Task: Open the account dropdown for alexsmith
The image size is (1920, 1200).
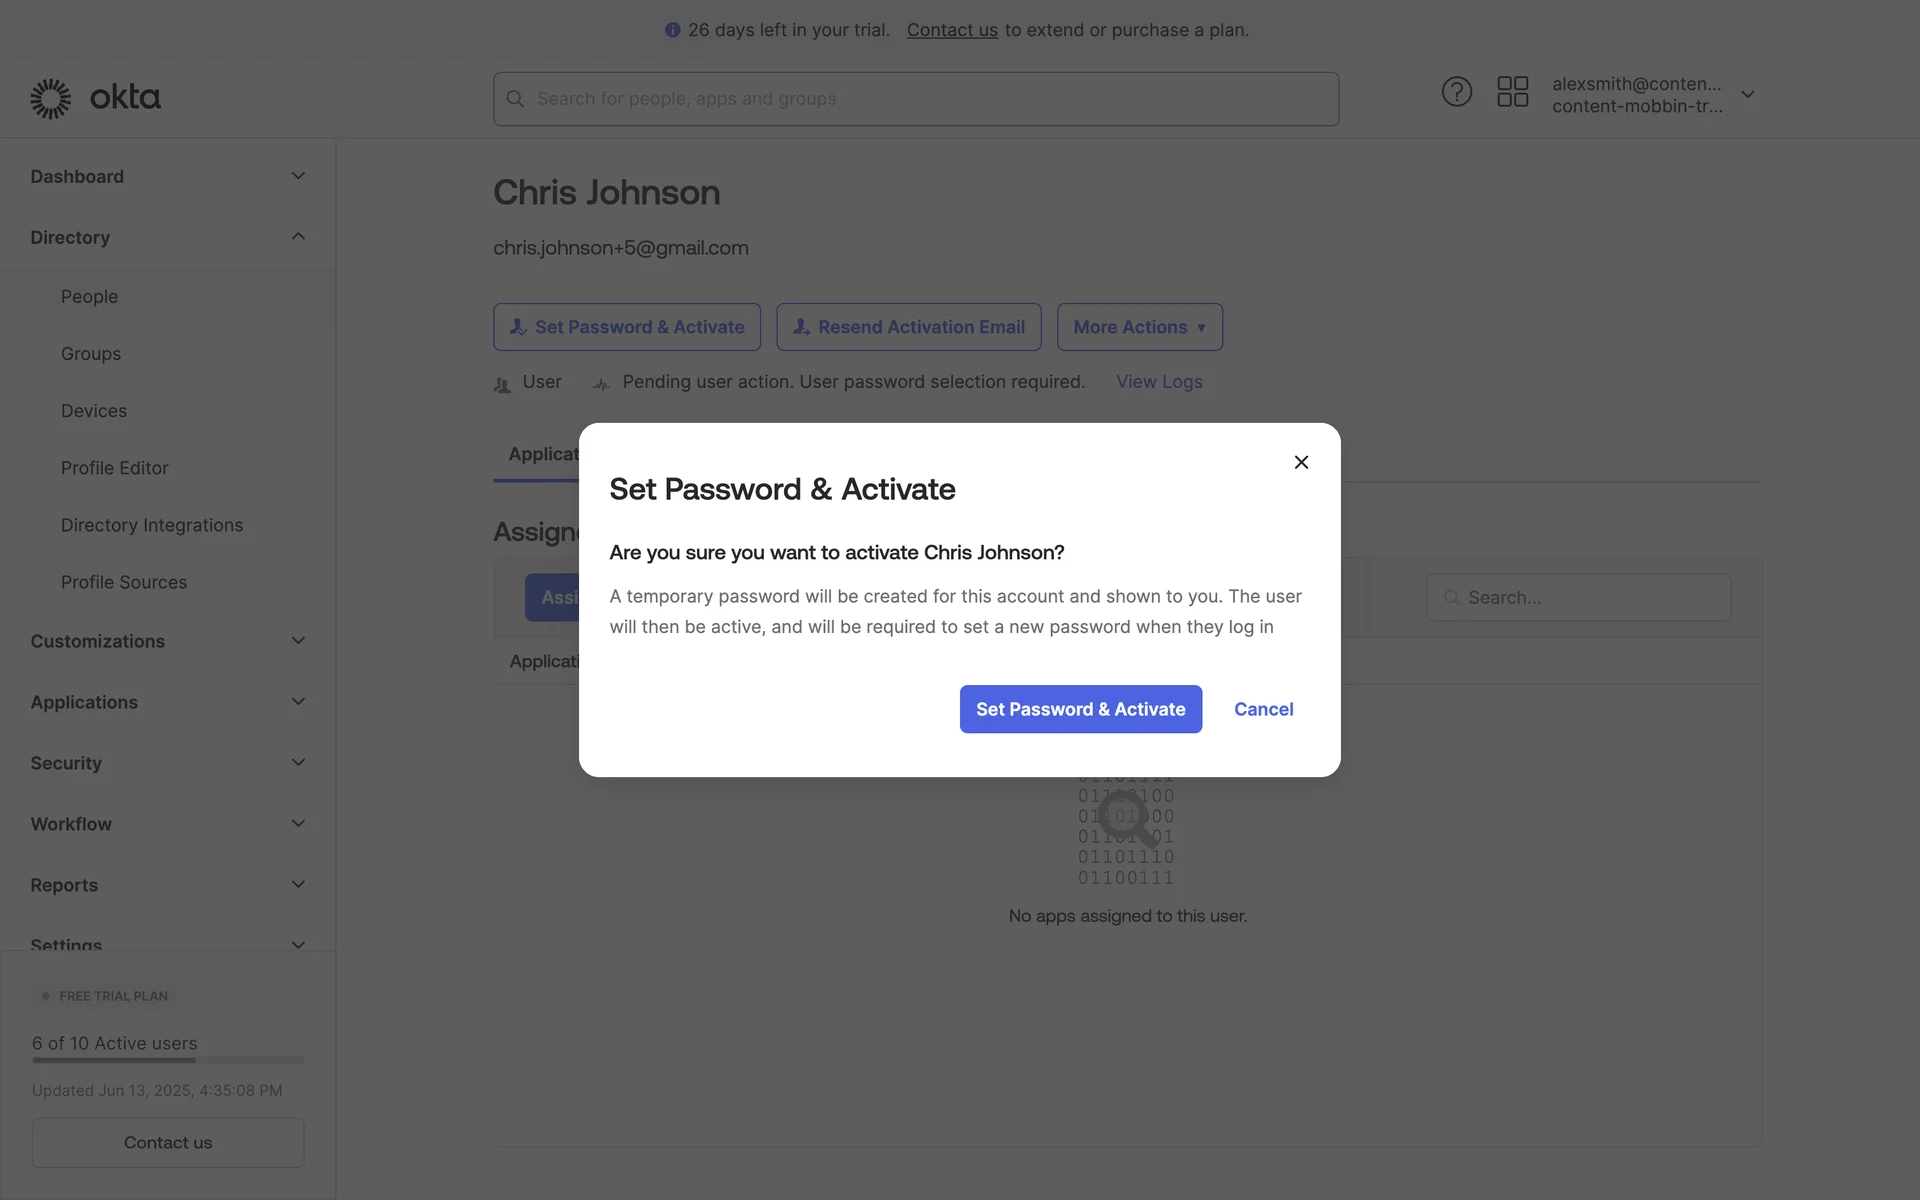Action: (1748, 95)
